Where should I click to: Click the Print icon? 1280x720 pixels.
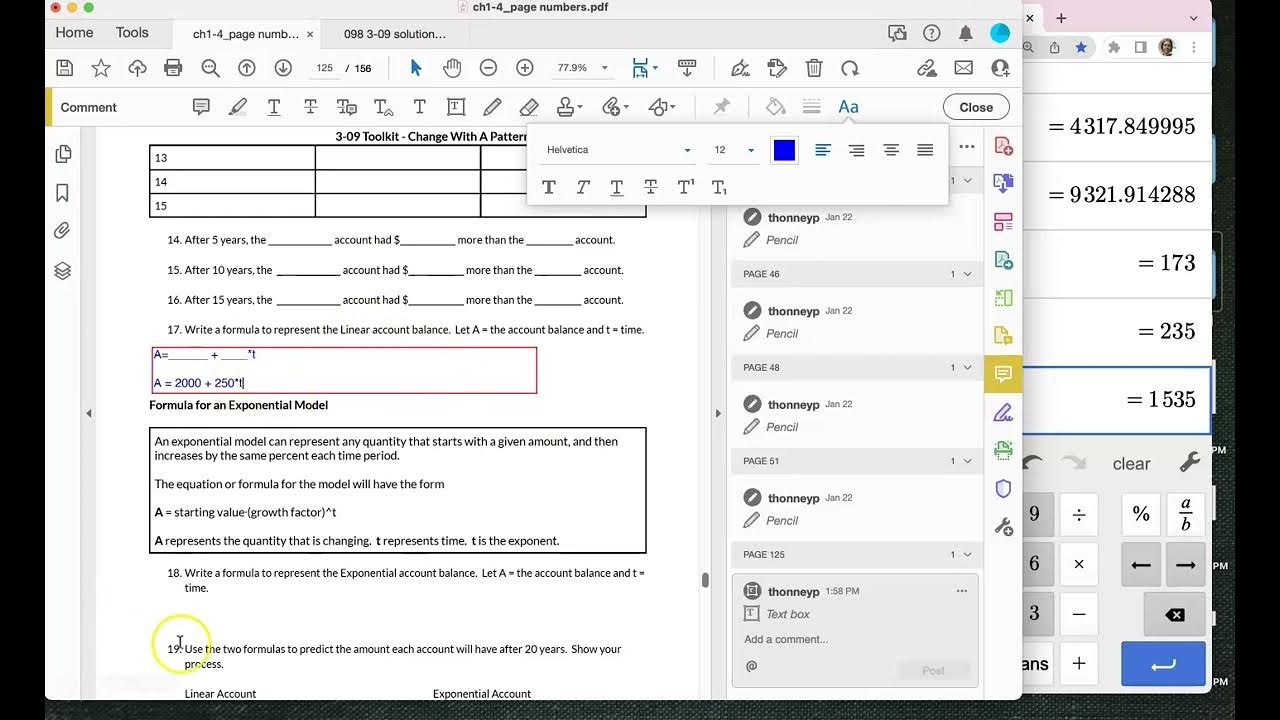173,68
